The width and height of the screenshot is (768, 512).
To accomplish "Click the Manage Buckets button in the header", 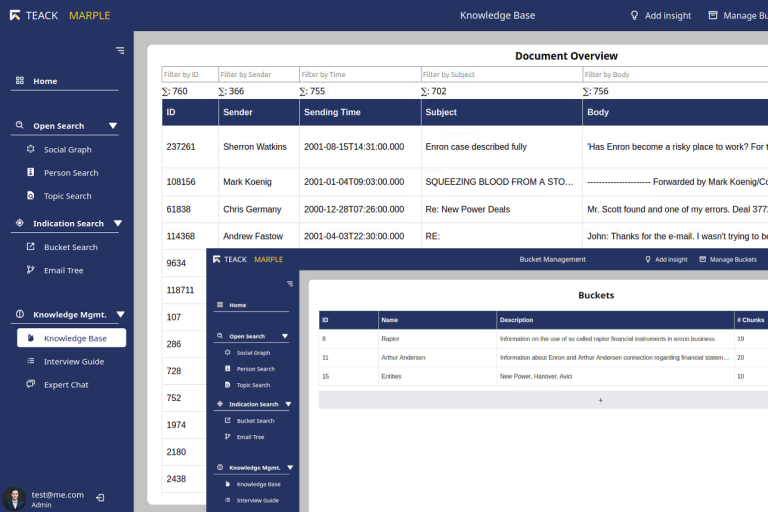I will pos(739,15).
